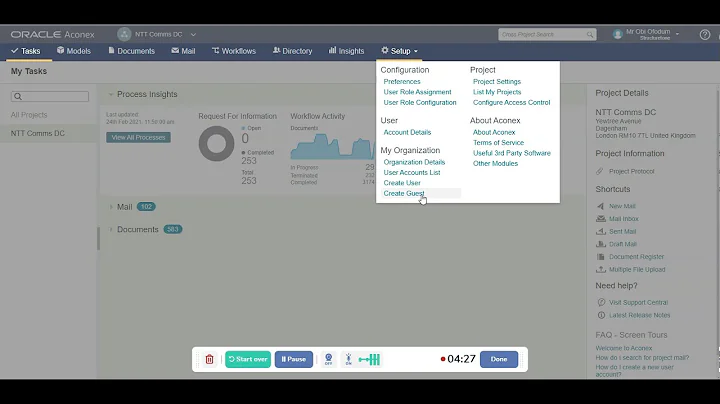Screen dimensions: 720x404
Task: Click the View All Processes button
Action: point(138,137)
